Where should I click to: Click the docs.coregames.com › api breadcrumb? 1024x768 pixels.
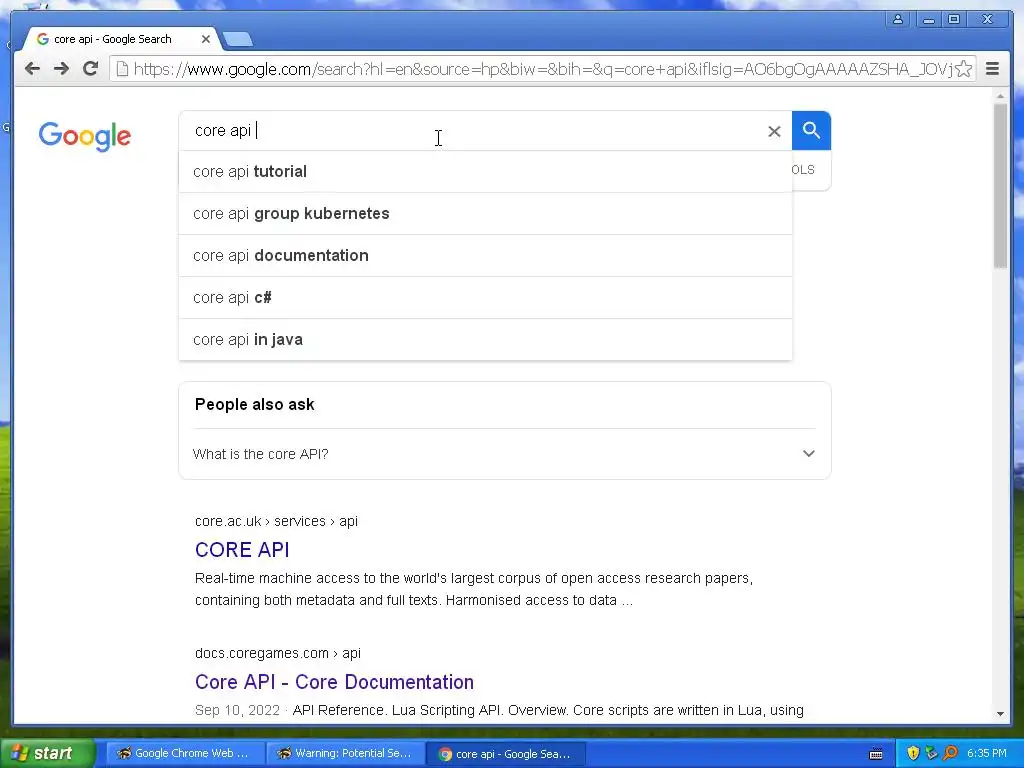[x=278, y=653]
